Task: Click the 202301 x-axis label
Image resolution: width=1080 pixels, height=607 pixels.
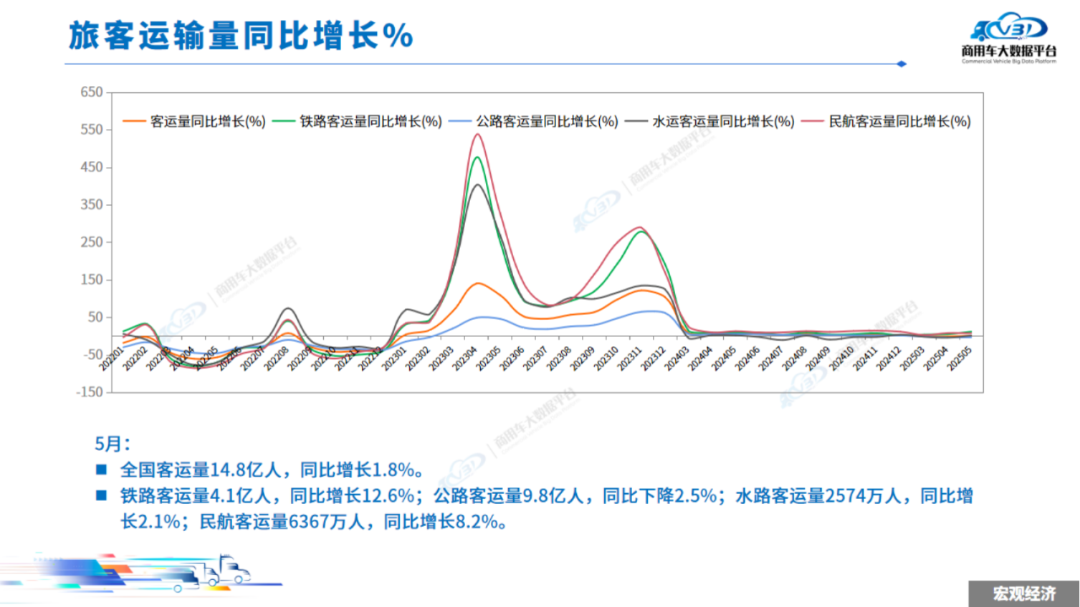Action: (x=394, y=358)
